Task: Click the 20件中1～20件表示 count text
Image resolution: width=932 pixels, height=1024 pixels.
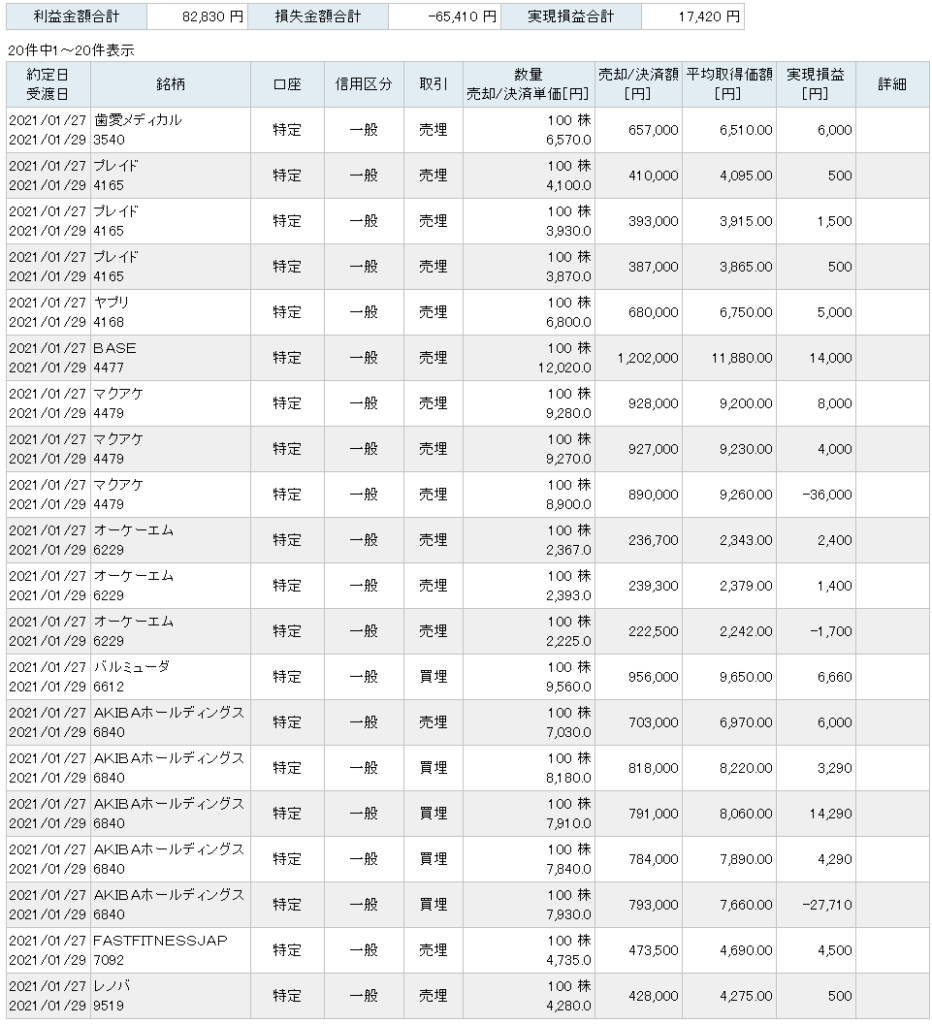Action: [71, 50]
